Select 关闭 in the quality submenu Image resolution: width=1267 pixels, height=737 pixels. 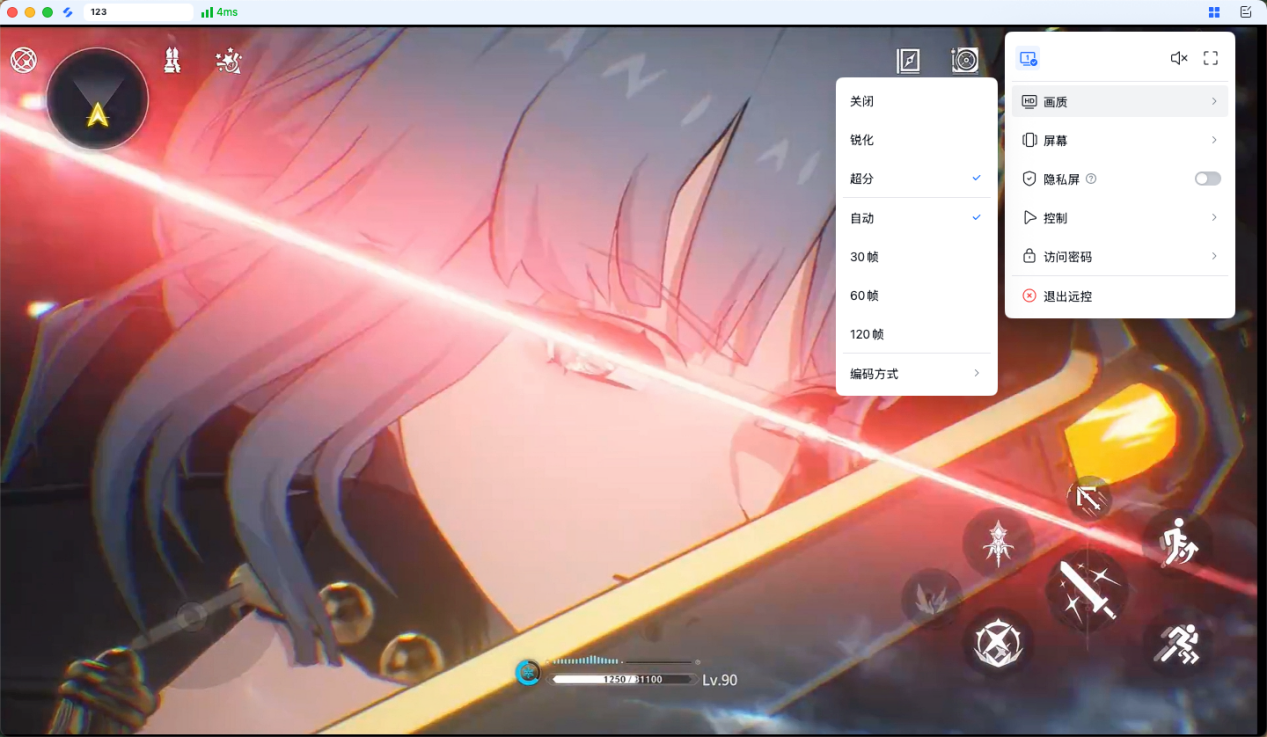point(916,101)
